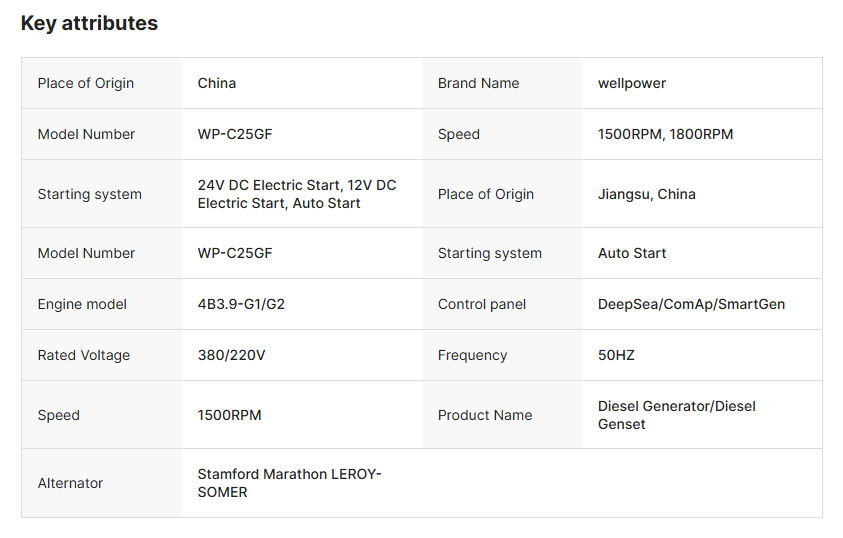The width and height of the screenshot is (843, 538).
Task: Select the 4B3.9-G1/G2 engine model value
Action: [241, 304]
